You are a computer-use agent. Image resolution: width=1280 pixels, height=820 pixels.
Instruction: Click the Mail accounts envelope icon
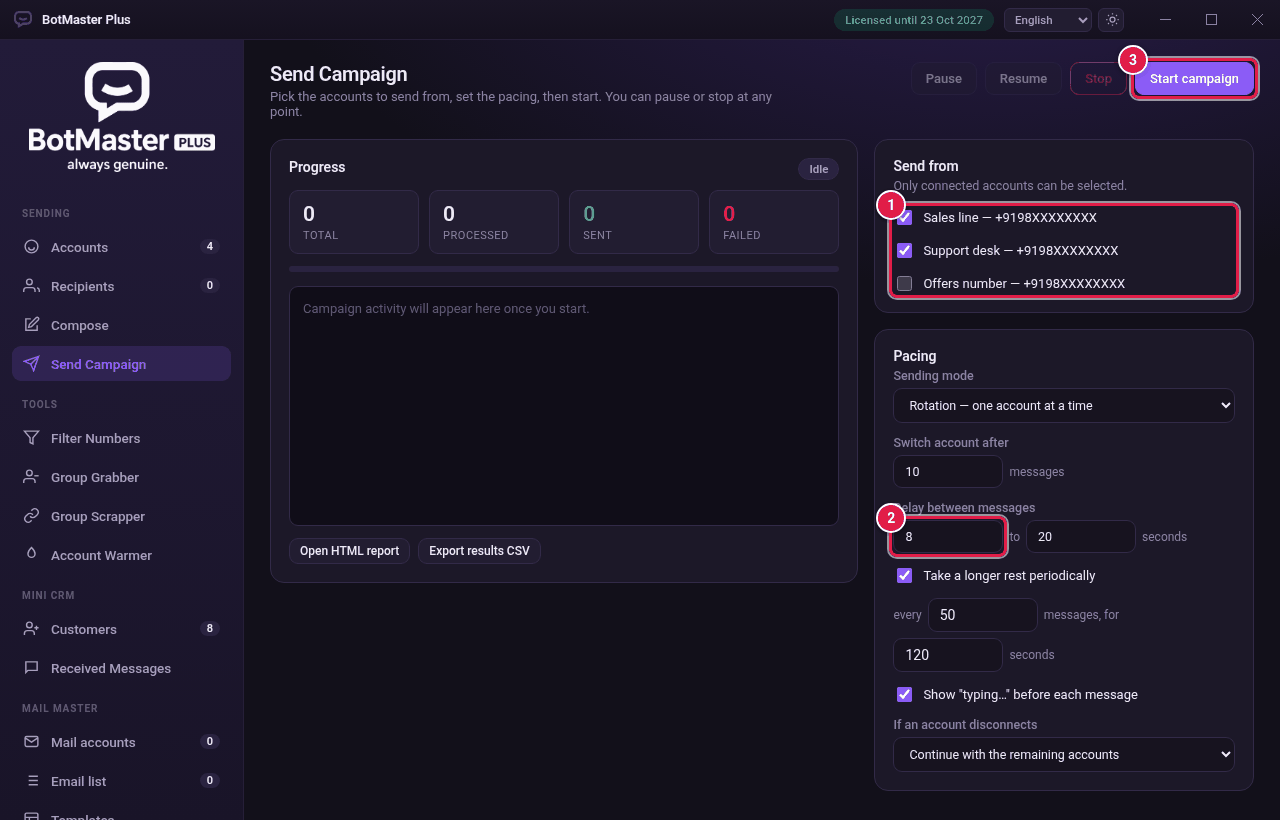tap(32, 742)
